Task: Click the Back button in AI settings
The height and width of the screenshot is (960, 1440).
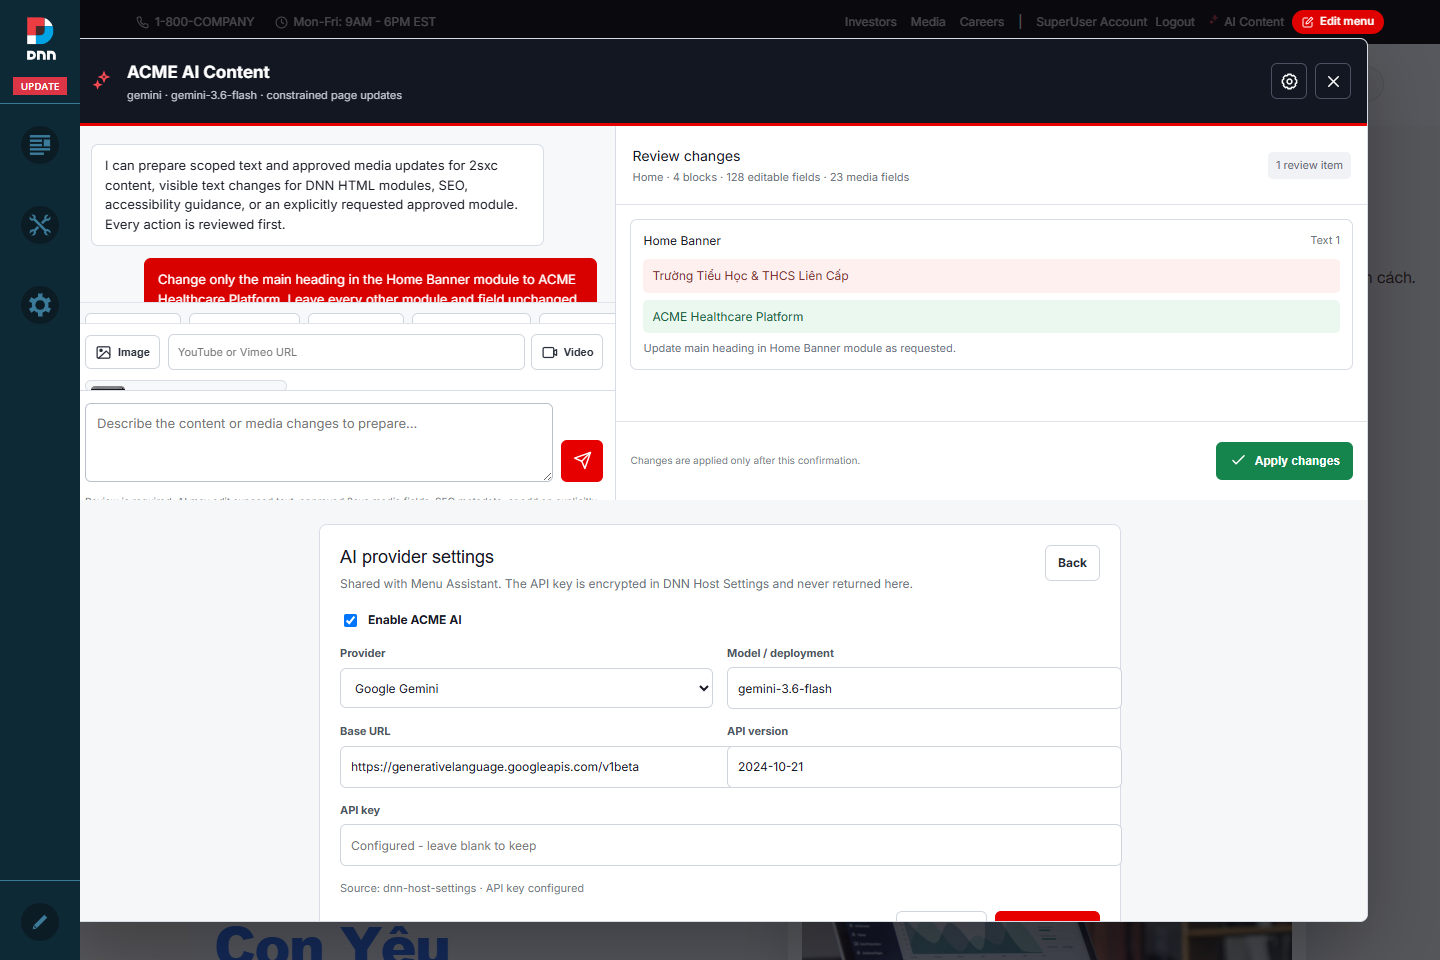Action: click(x=1072, y=563)
